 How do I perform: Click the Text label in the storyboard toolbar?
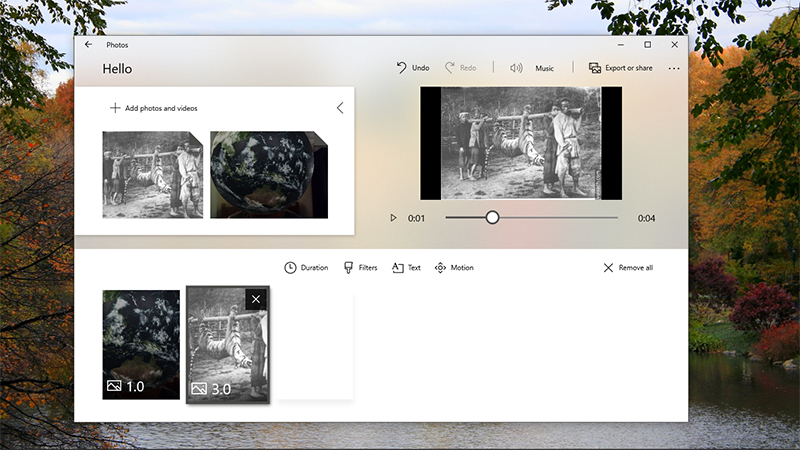click(x=414, y=268)
